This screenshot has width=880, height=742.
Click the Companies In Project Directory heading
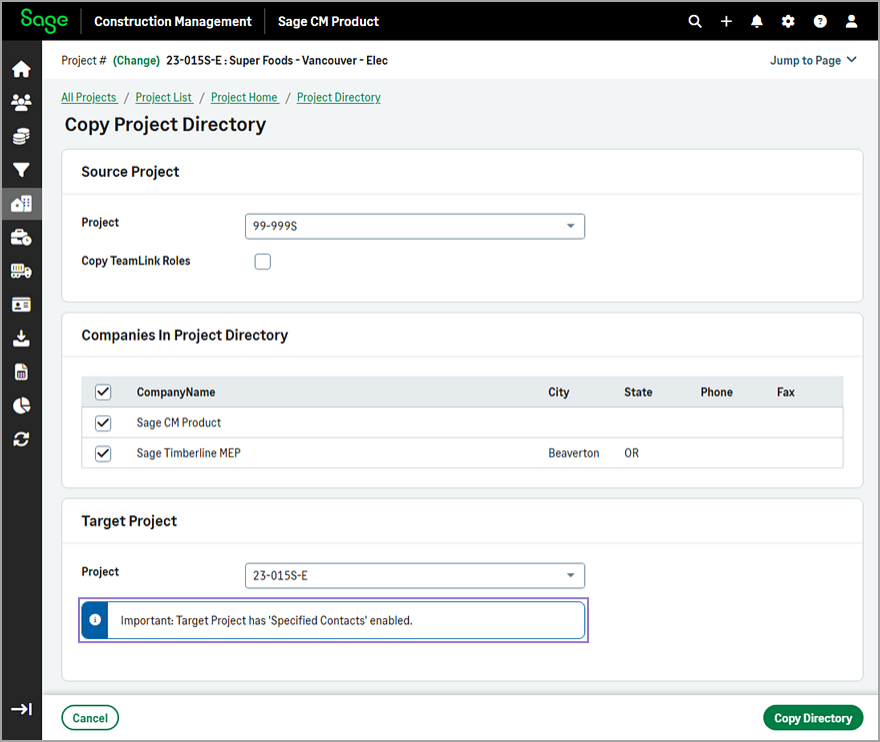pos(185,335)
